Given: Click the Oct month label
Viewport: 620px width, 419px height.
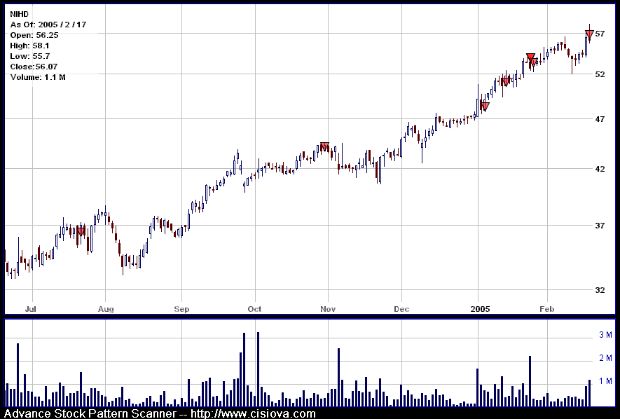Looking at the screenshot, I should tap(254, 309).
